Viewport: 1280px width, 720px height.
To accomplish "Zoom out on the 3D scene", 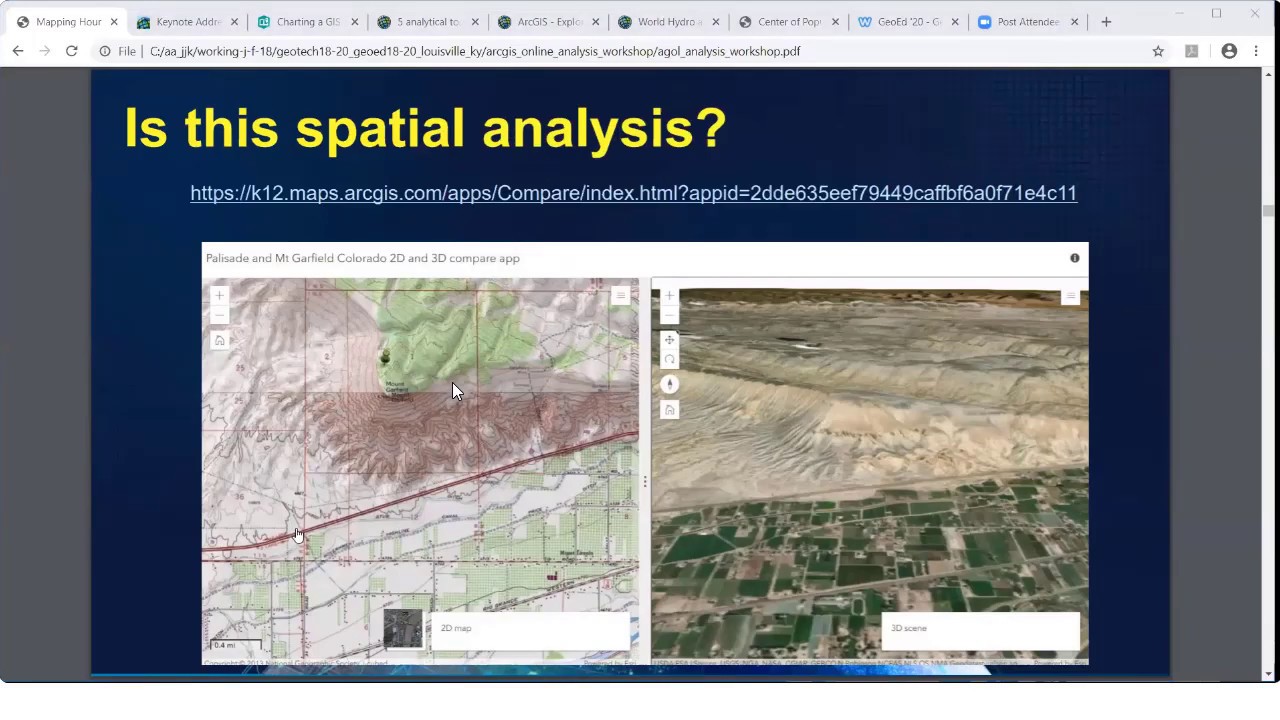I will (669, 315).
